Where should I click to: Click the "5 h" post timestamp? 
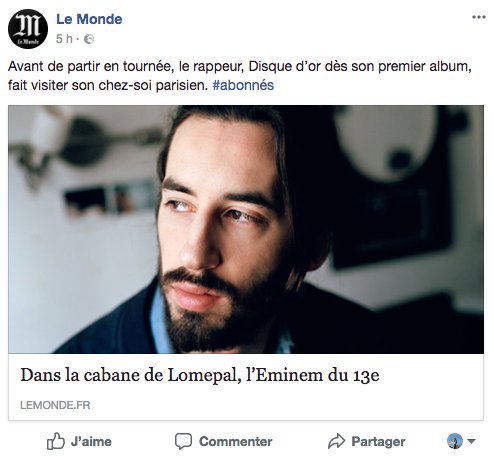(x=64, y=39)
